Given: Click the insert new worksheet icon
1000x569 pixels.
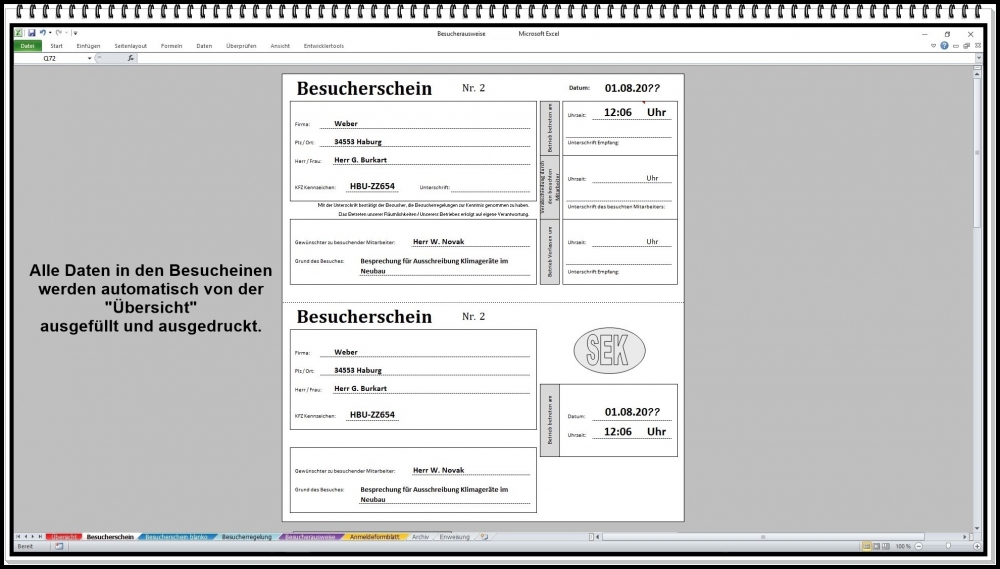Looking at the screenshot, I should click(x=484, y=537).
